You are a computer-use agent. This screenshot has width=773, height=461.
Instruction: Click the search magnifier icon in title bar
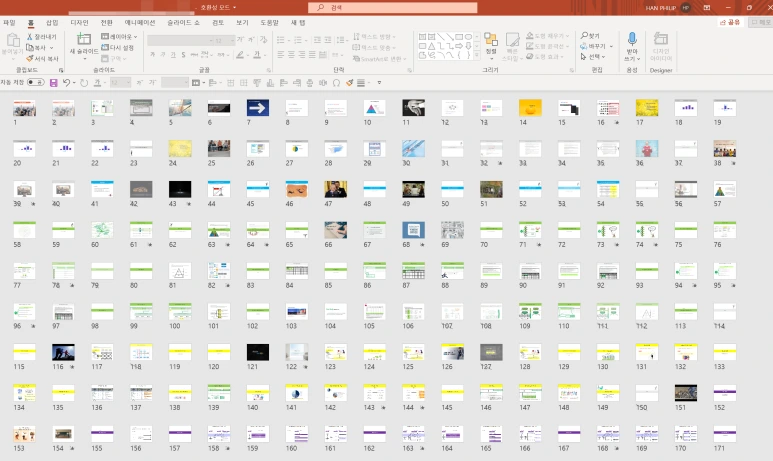[320, 7]
